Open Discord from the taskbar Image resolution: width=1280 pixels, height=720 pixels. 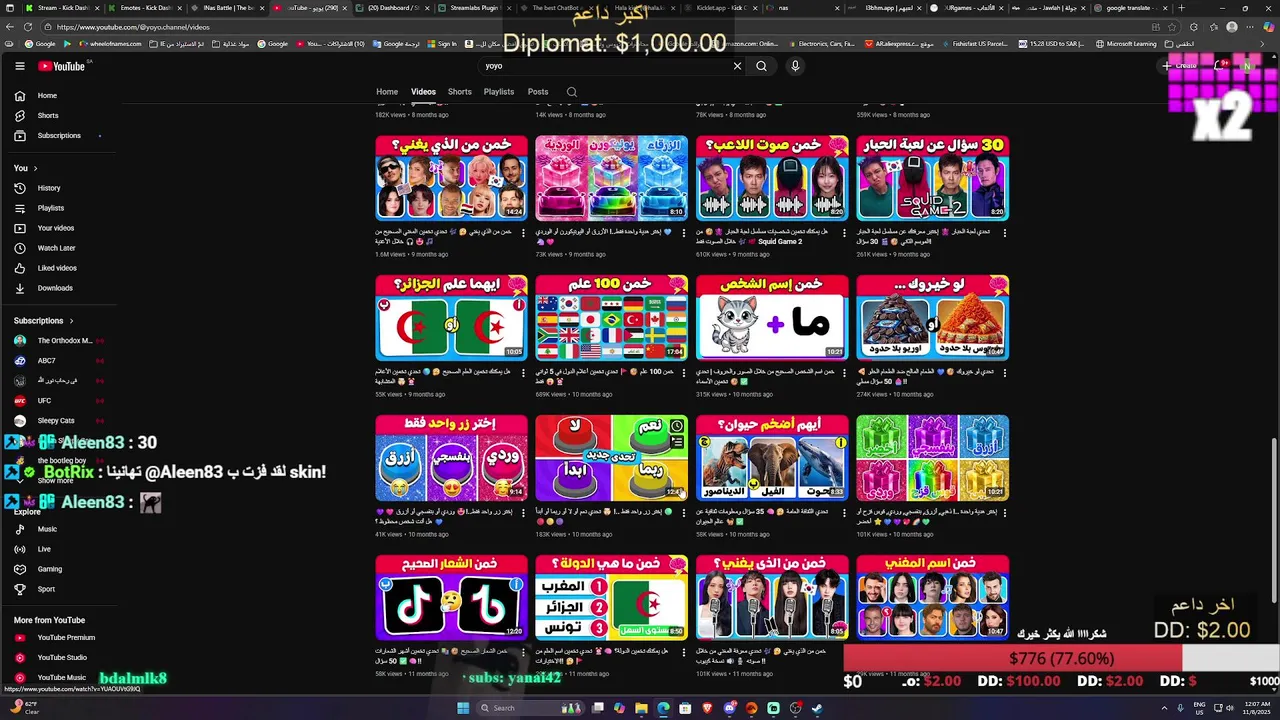729,708
